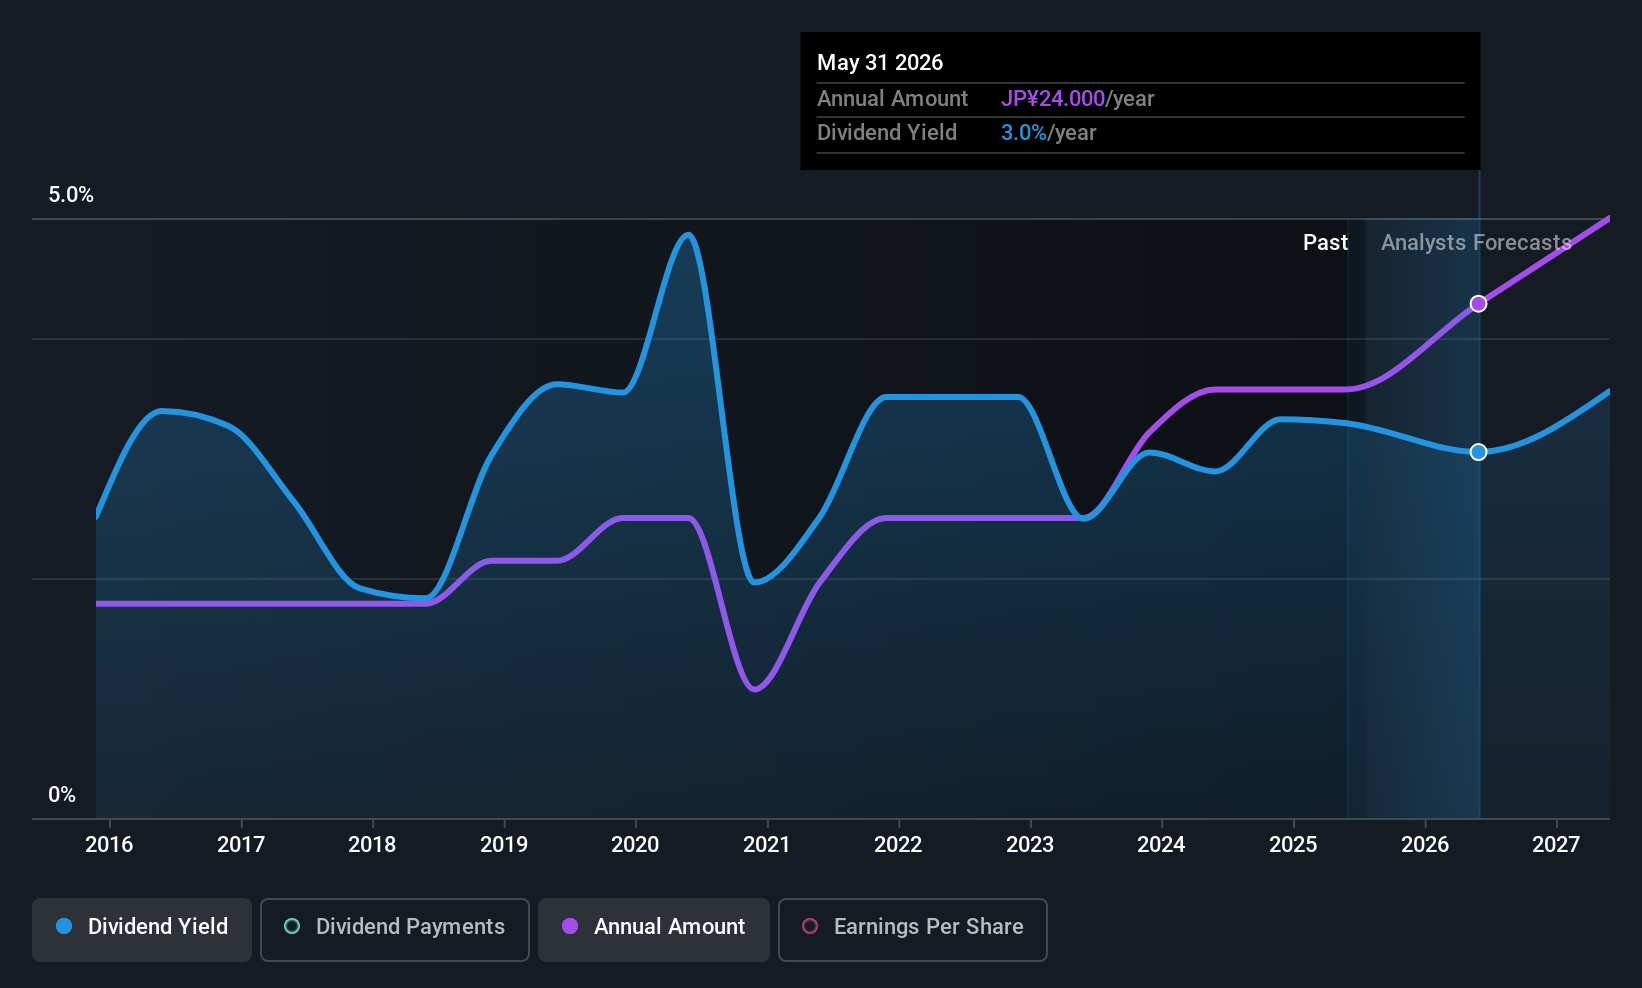Click the May 31 2026 tooltip date
Viewport: 1642px width, 988px height.
(x=880, y=63)
